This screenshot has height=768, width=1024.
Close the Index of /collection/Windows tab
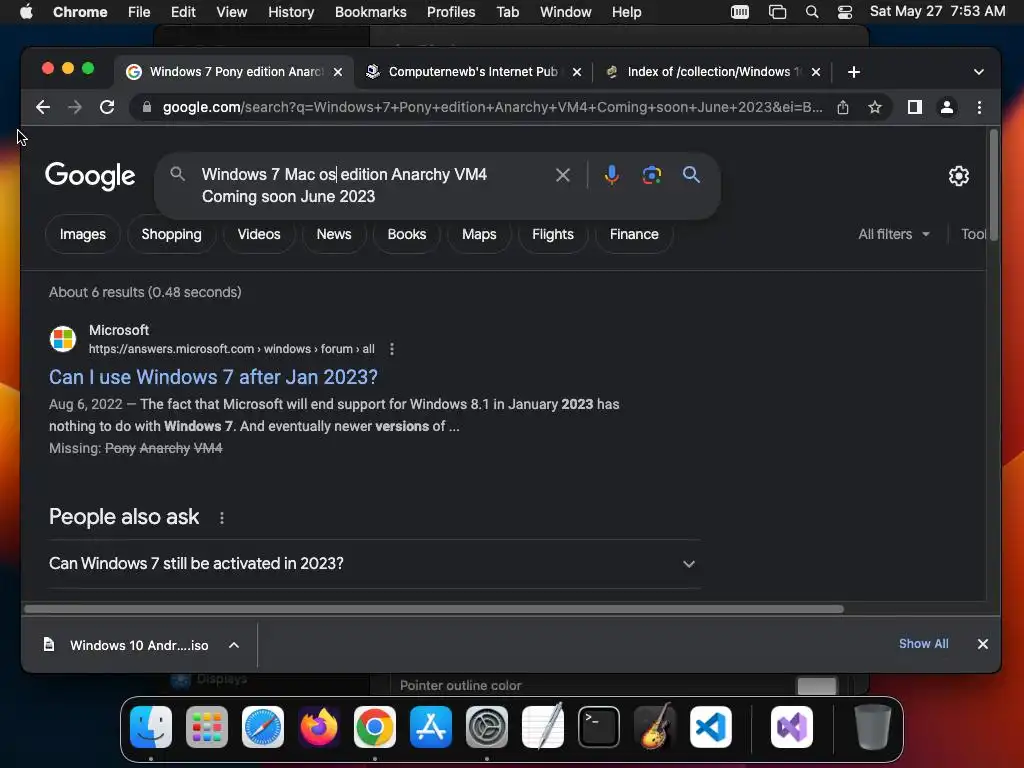[x=816, y=72]
